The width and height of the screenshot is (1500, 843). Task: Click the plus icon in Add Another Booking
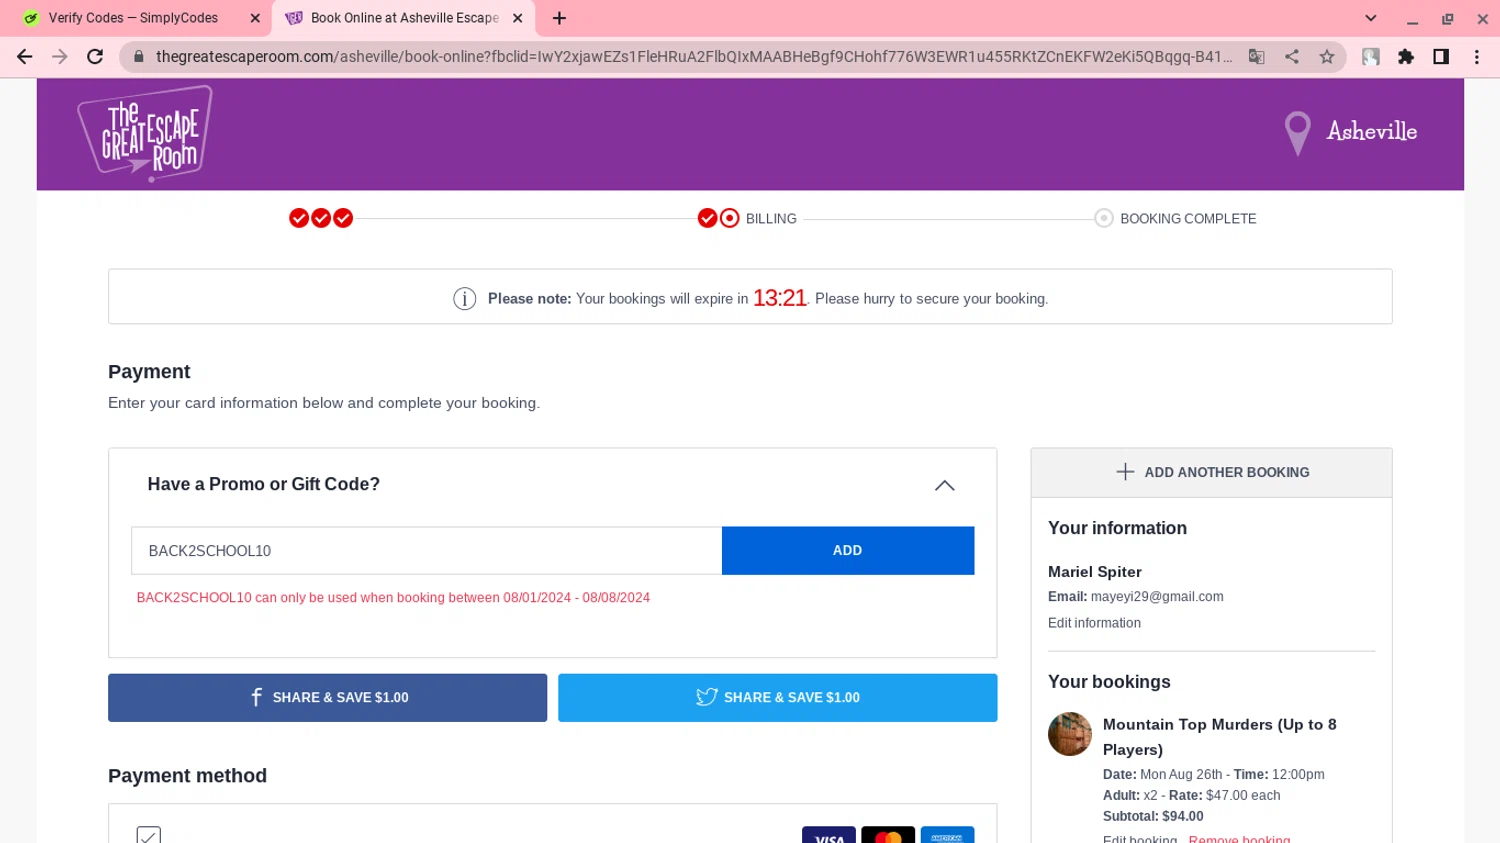pyautogui.click(x=1125, y=472)
